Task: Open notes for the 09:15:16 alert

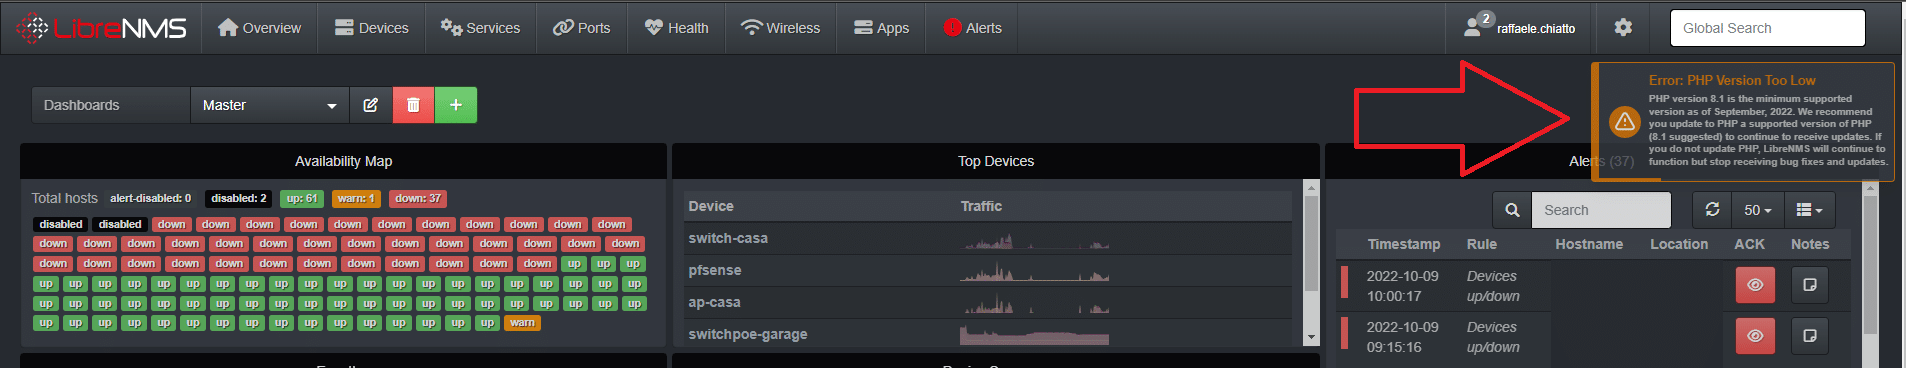Action: tap(1809, 336)
